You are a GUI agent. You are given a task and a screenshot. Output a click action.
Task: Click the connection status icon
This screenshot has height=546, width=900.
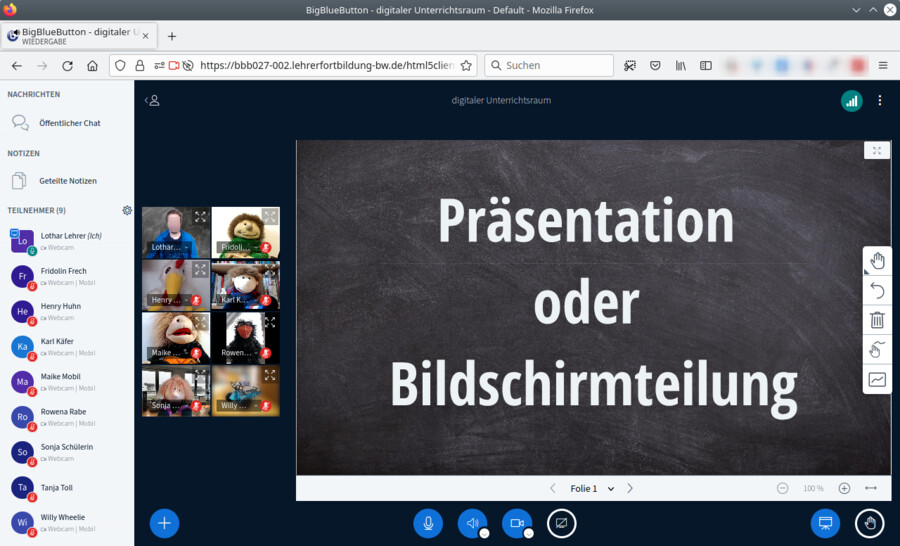(x=851, y=100)
